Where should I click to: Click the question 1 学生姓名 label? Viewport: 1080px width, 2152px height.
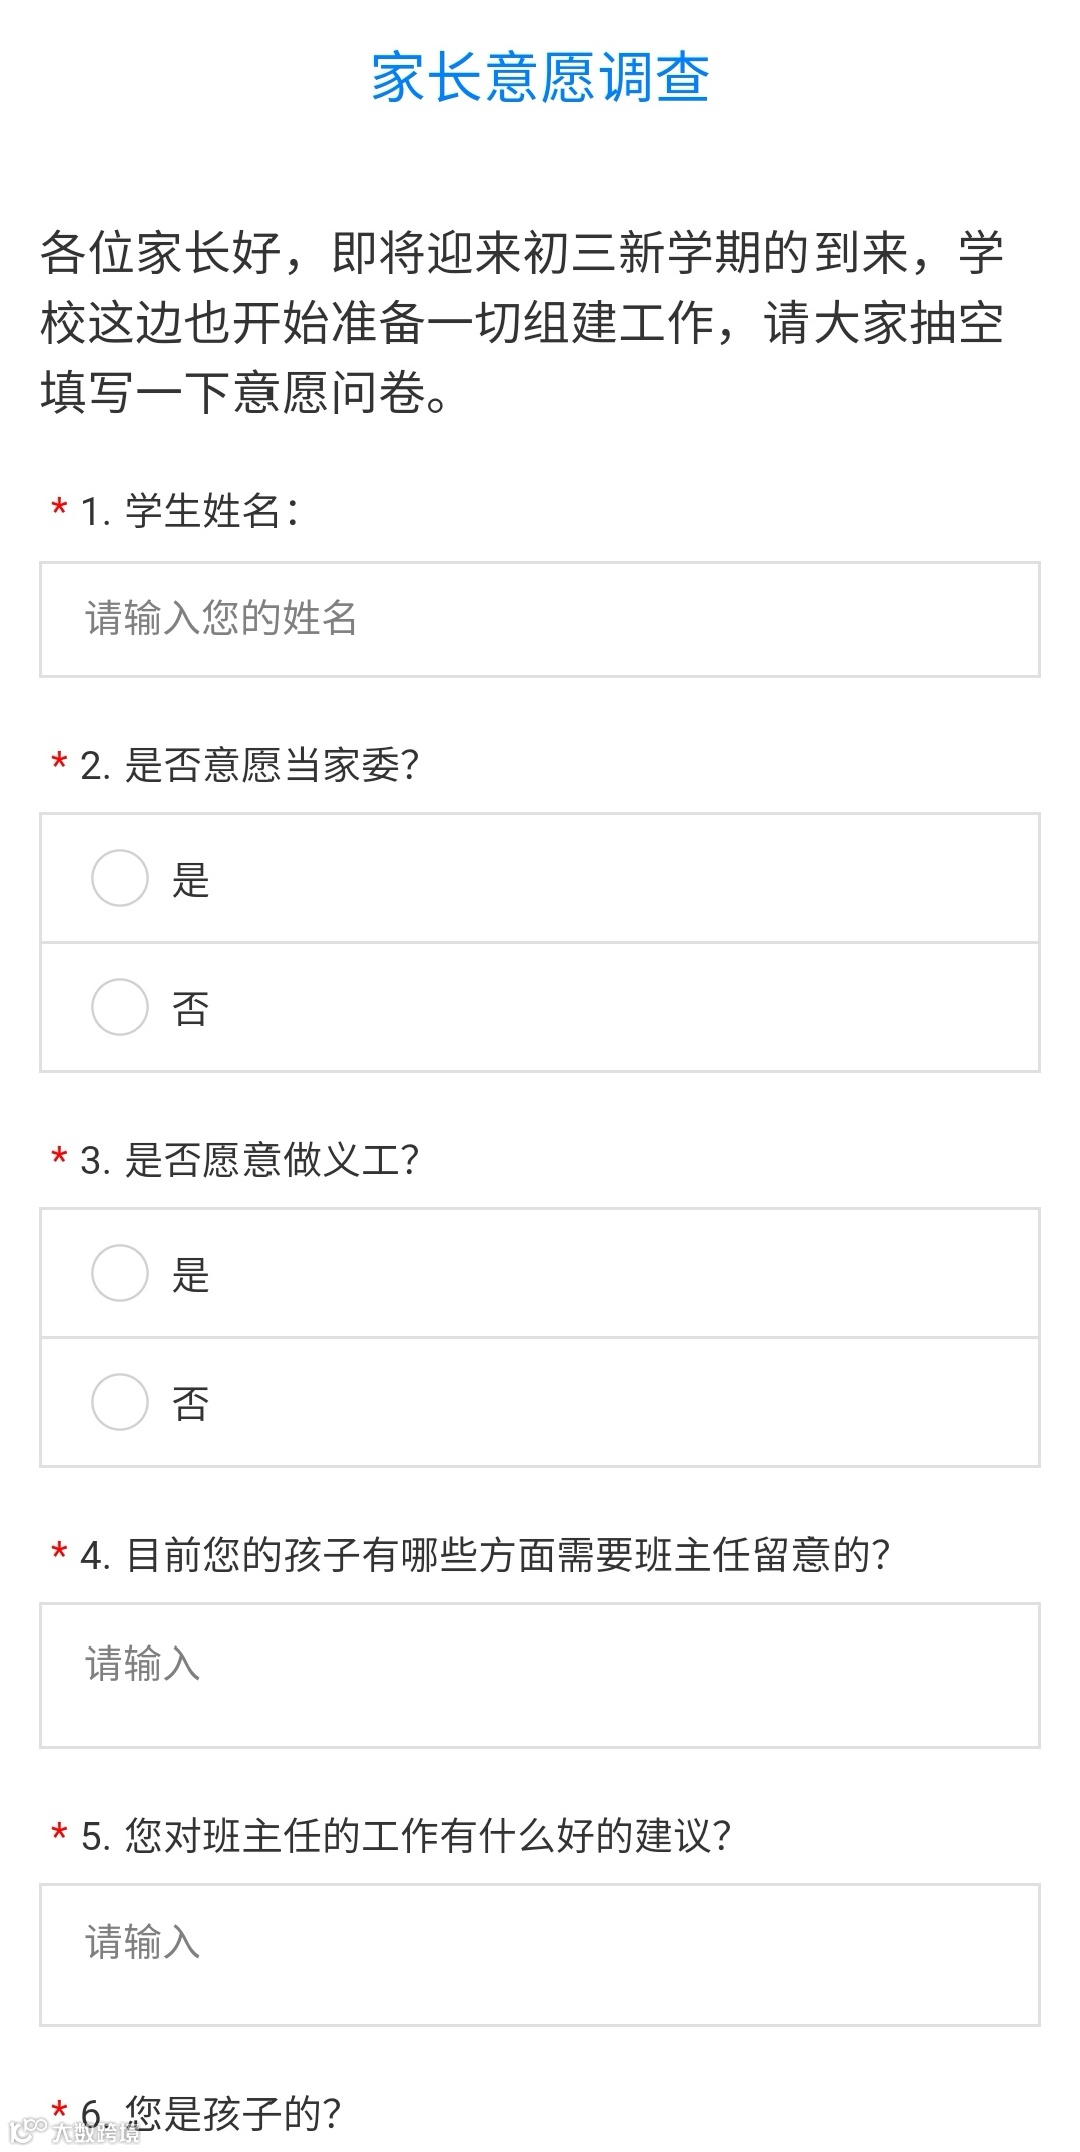point(190,511)
